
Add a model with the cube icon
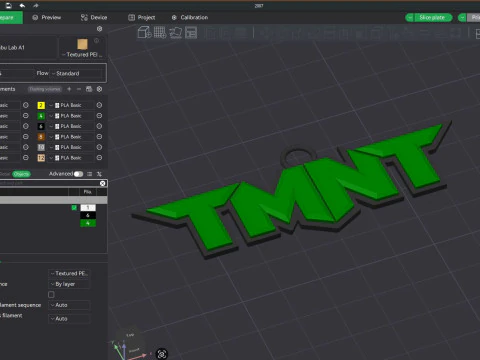(144, 33)
